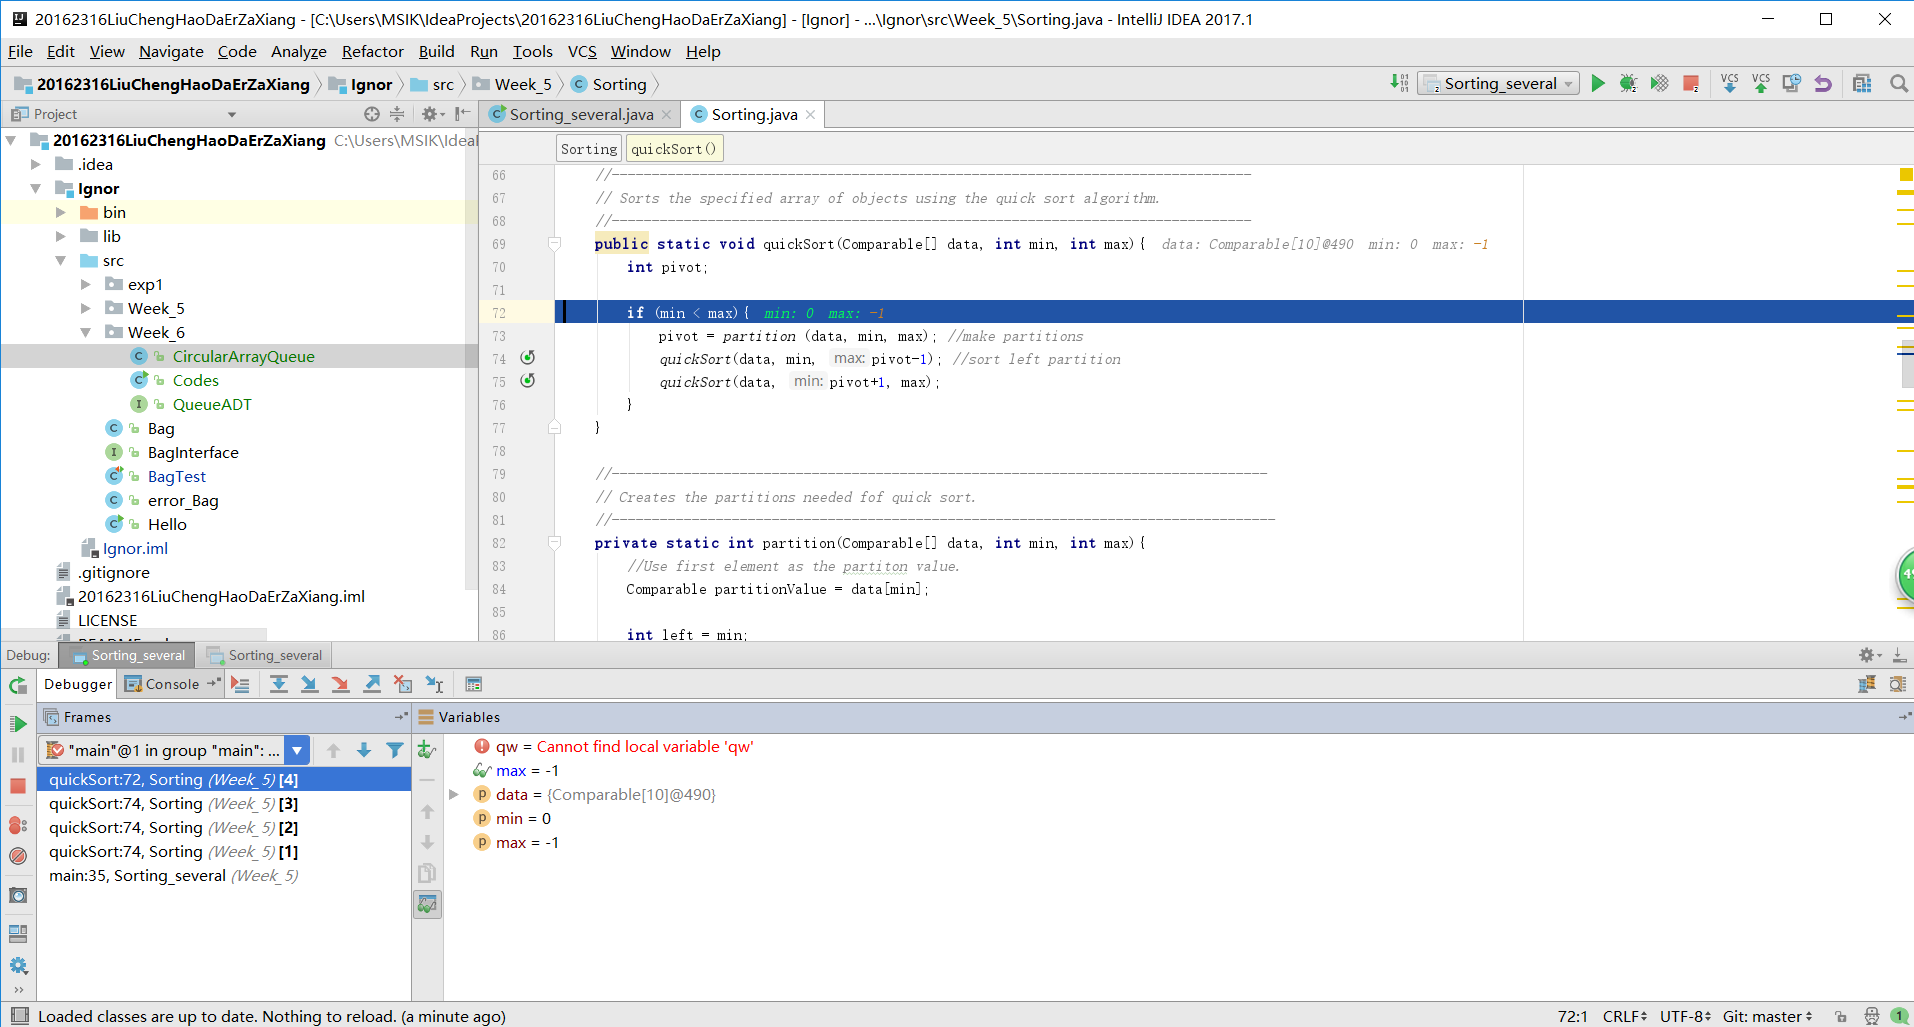Click Collapse All icon in Project panel
Image resolution: width=1914 pixels, height=1027 pixels.
coord(397,114)
